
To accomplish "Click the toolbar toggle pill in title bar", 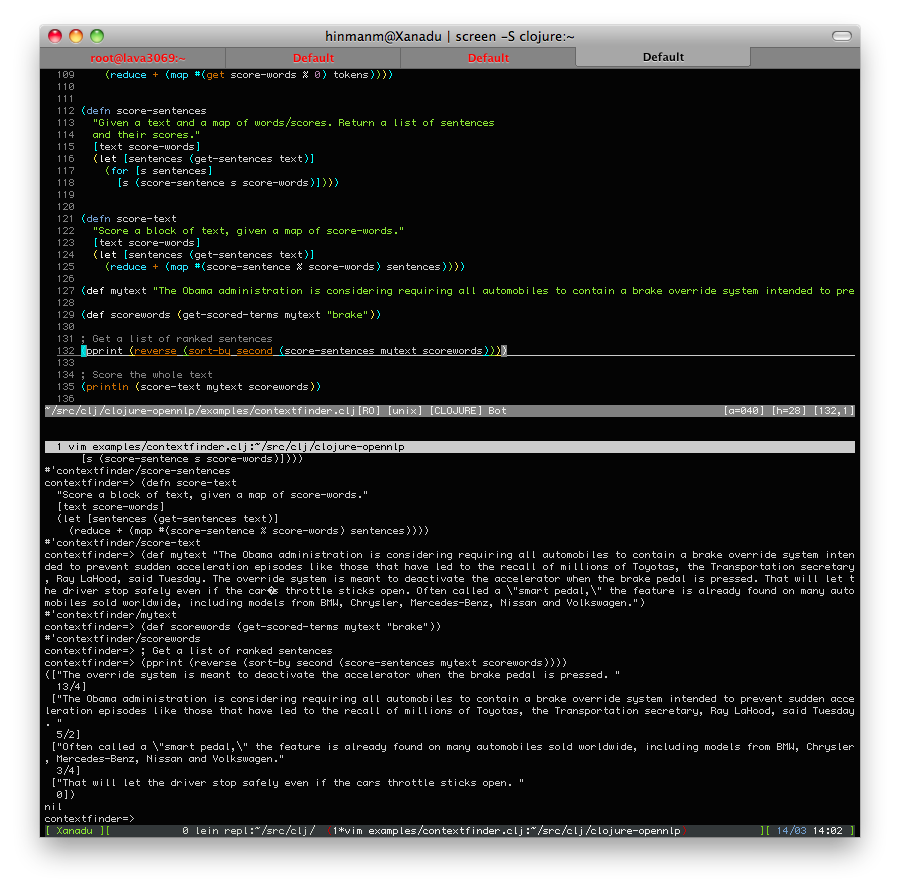I will [x=841, y=36].
